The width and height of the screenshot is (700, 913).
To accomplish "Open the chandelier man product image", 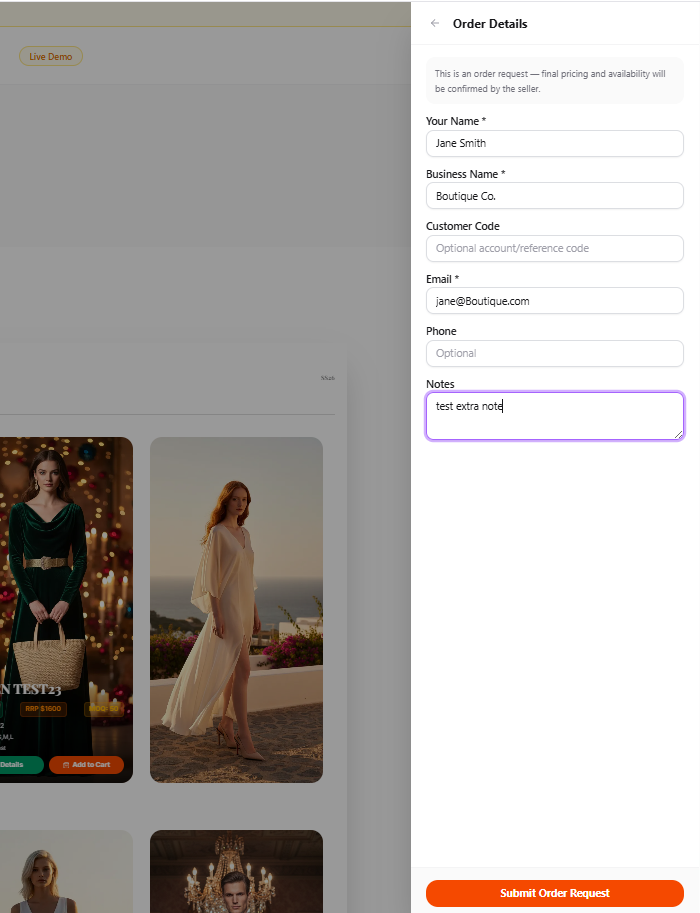I will tap(236, 871).
